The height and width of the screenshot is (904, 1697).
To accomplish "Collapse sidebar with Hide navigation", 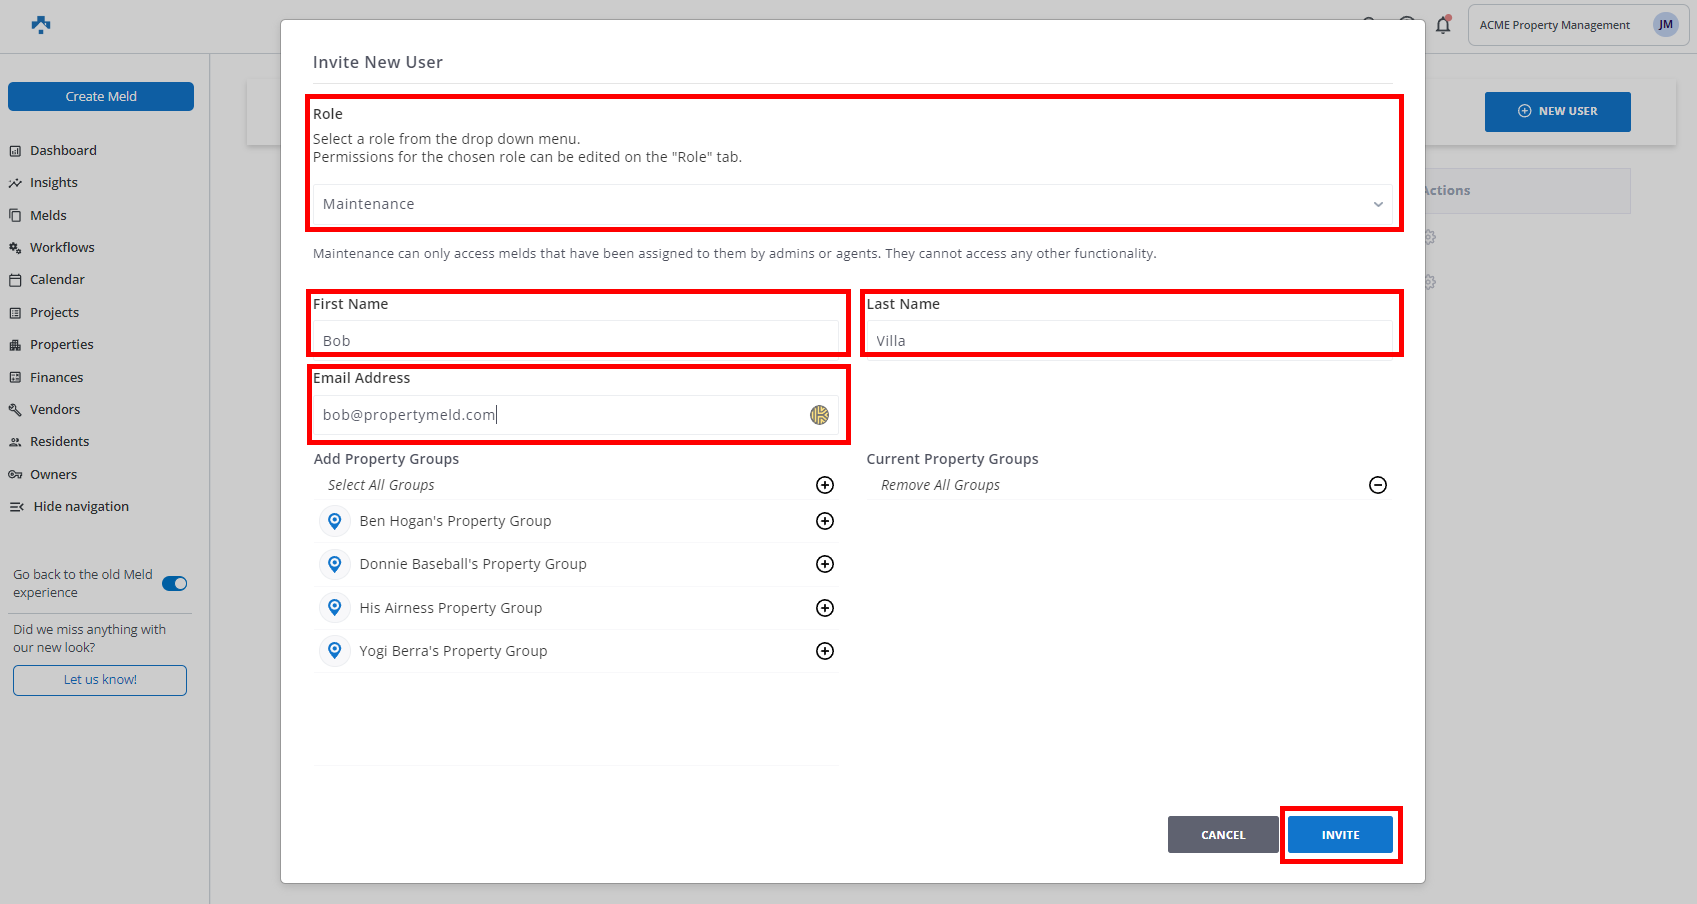I will 70,507.
